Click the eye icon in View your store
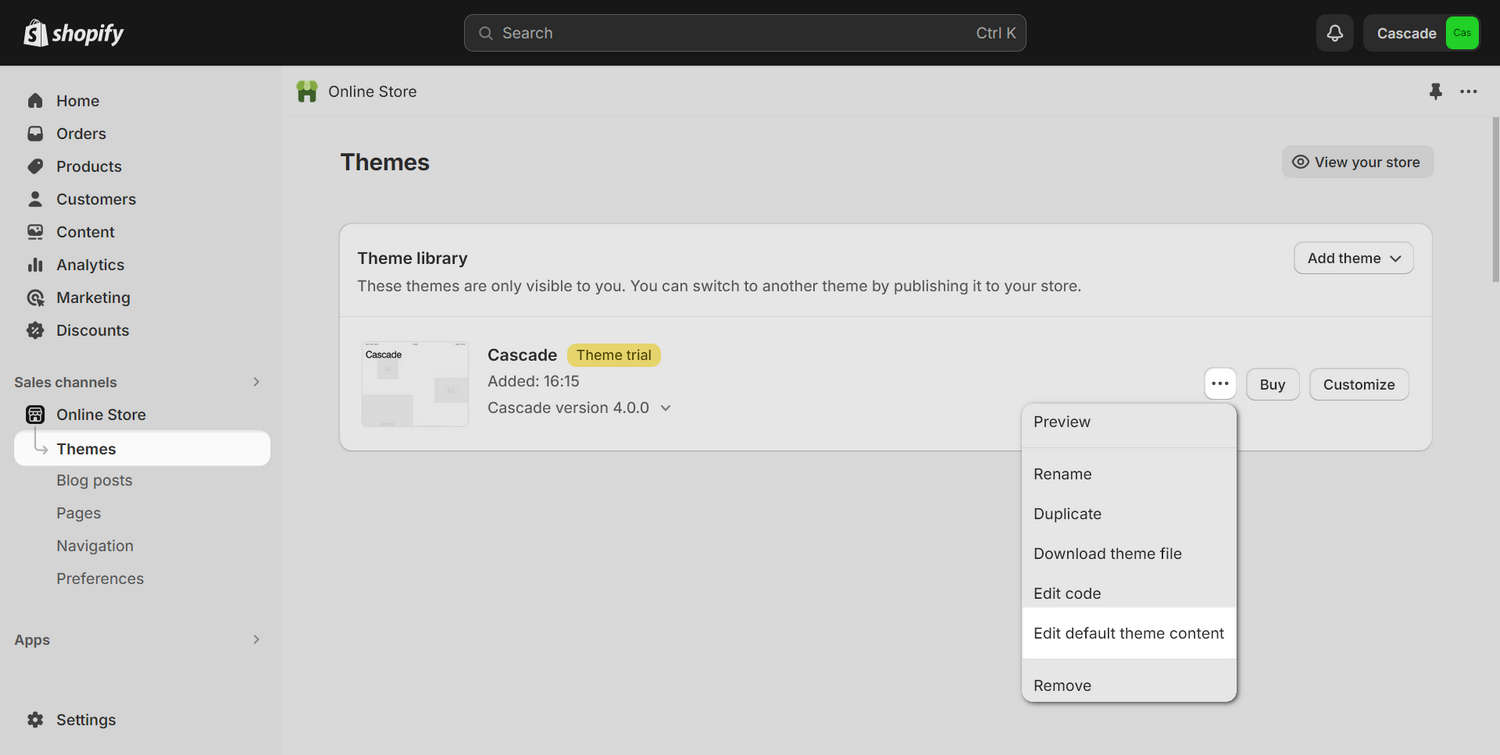This screenshot has width=1500, height=755. [1300, 162]
